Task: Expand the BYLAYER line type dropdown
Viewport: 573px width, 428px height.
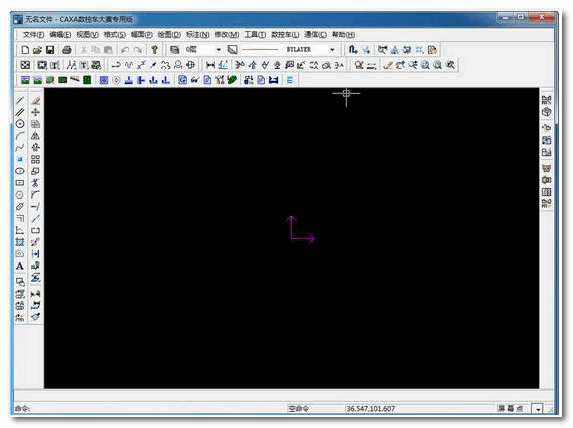Action: (332, 50)
